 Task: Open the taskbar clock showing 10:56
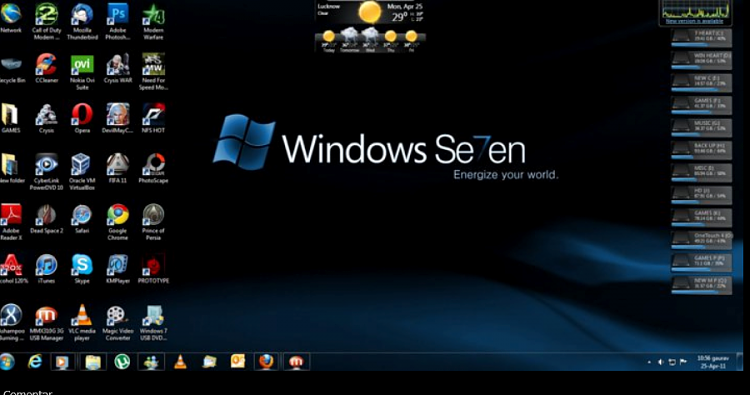tap(713, 362)
